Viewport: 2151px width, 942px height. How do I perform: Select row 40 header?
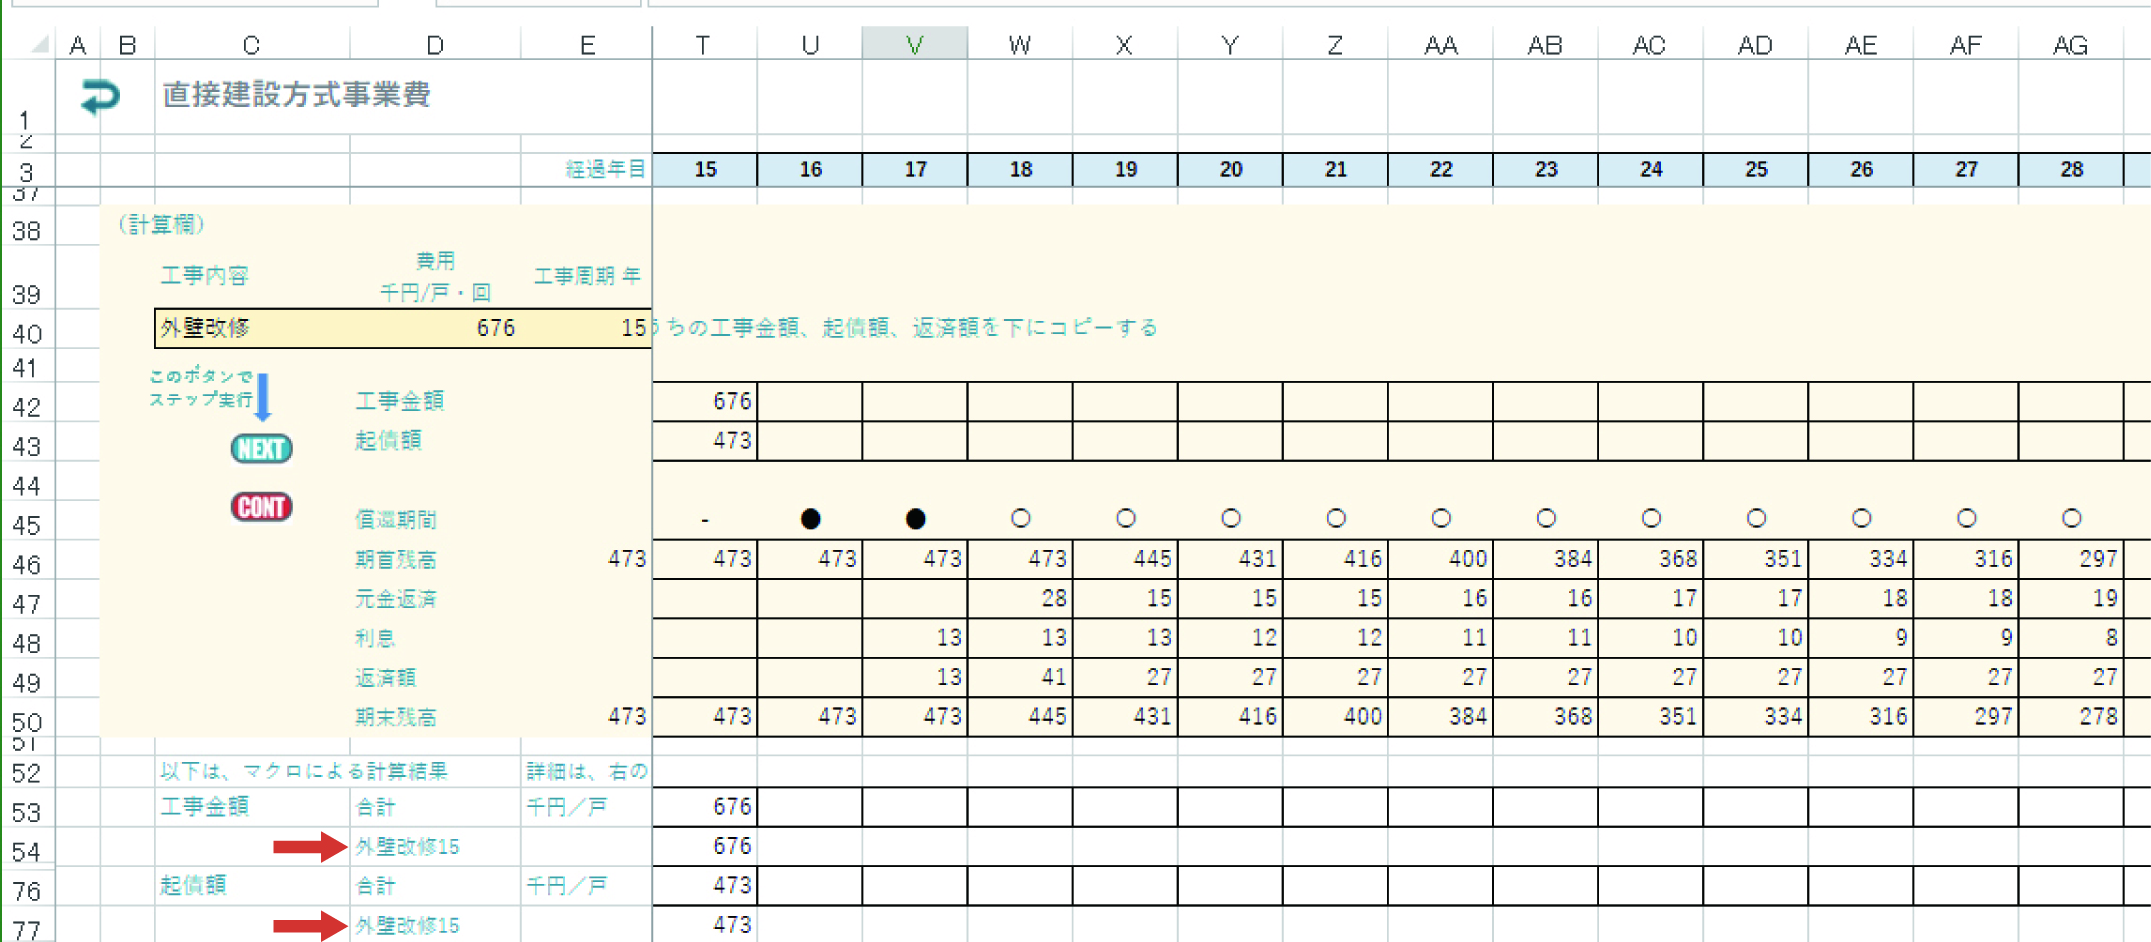point(27,333)
